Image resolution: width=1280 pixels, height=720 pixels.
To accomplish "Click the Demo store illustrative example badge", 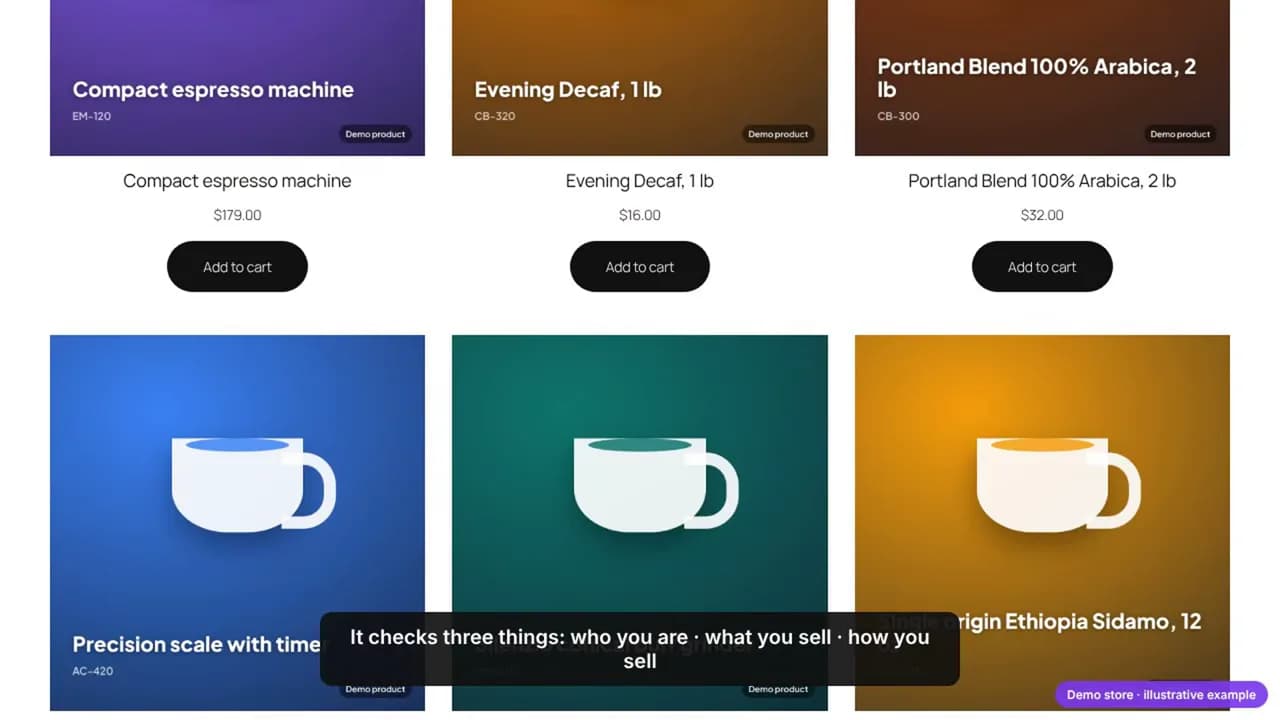I will [1161, 695].
